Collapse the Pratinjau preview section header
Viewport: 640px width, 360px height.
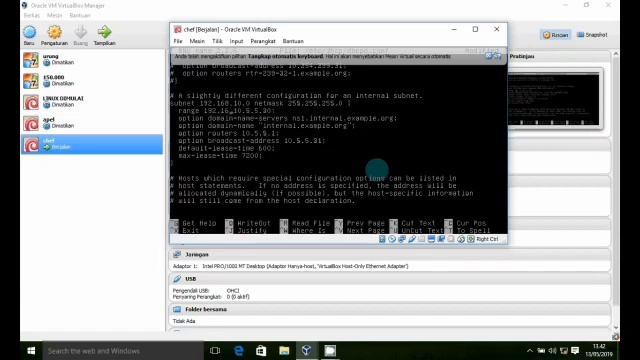click(x=559, y=56)
